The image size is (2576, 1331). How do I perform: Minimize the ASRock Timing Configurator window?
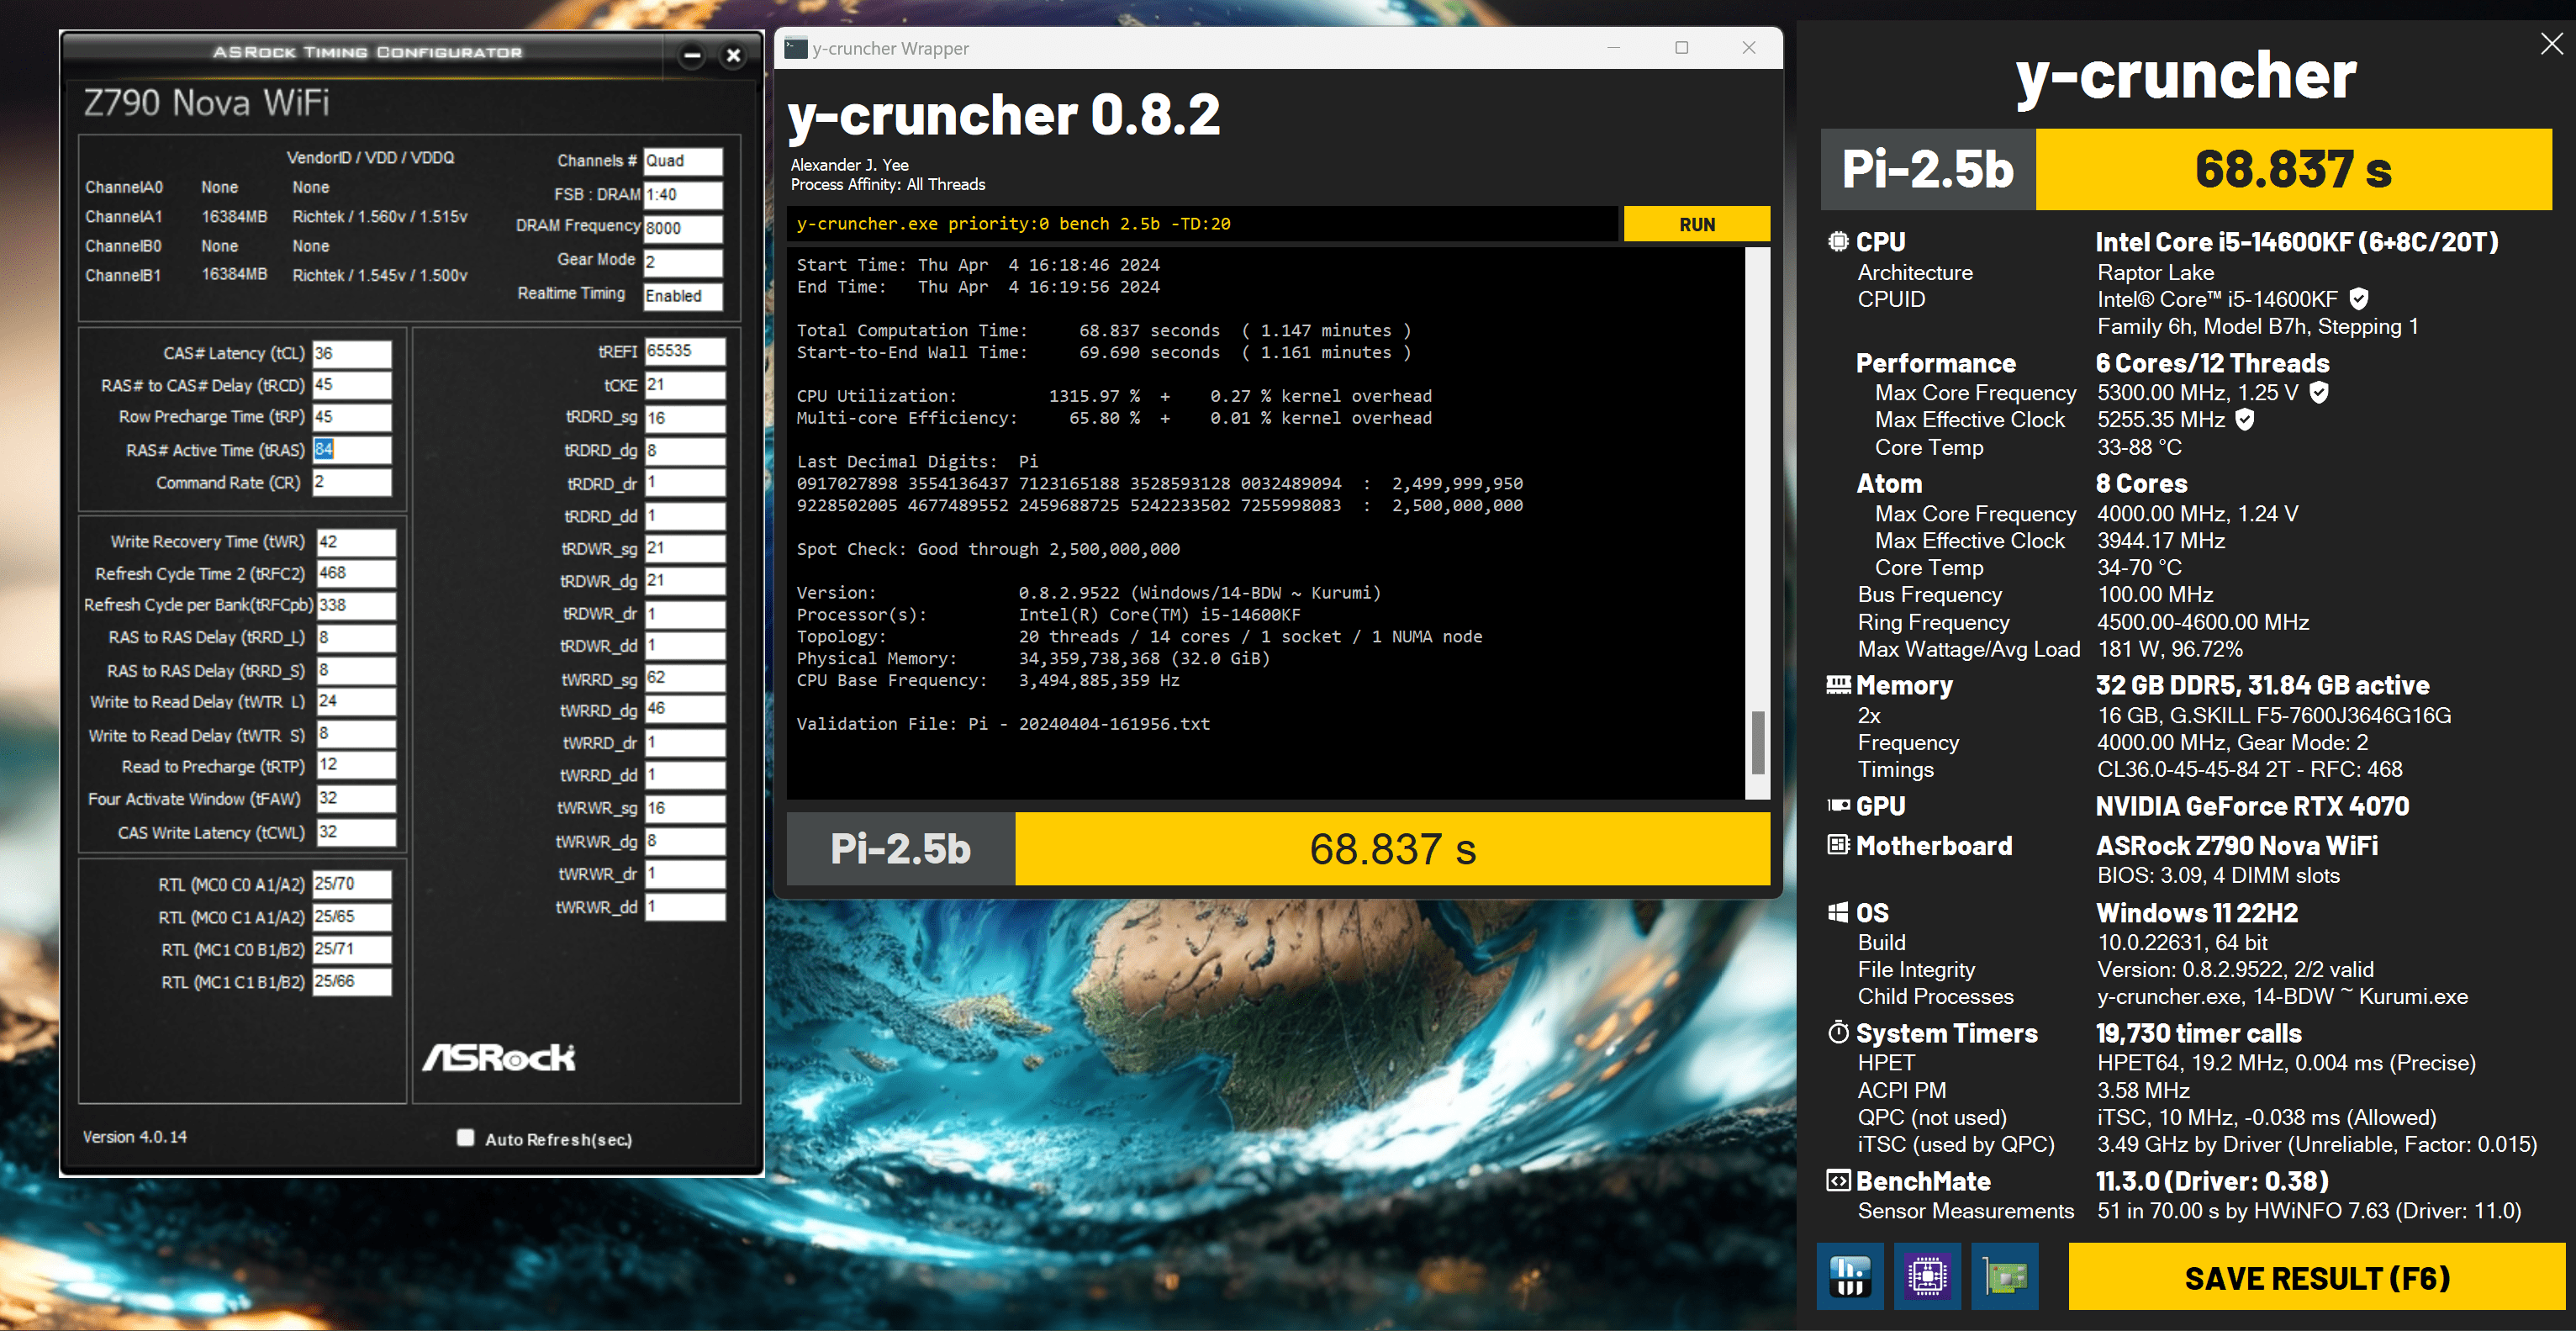[692, 56]
